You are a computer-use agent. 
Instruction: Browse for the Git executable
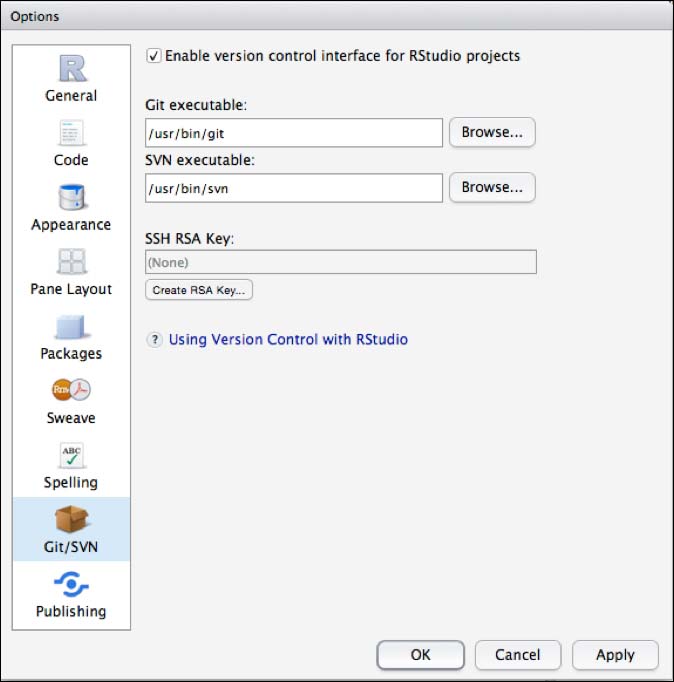coord(492,132)
